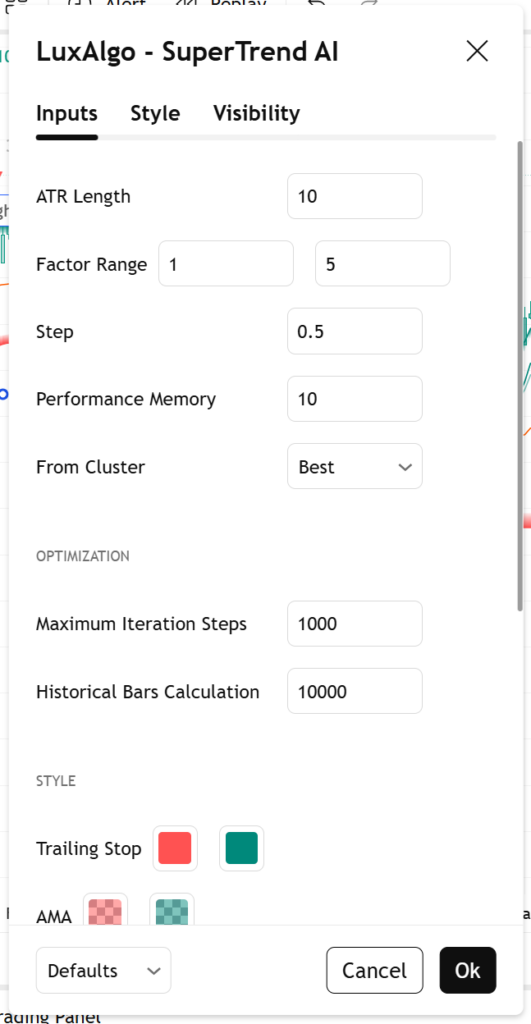Confirm settings with the Ok button

pos(468,970)
